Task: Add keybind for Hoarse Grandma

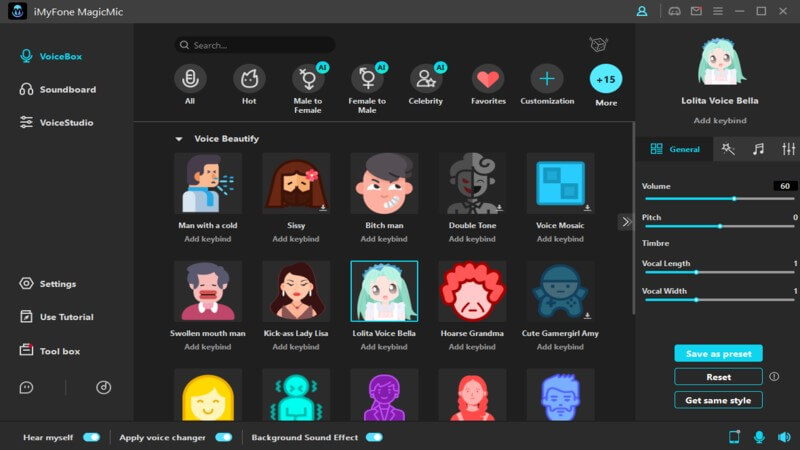Action: [472, 347]
